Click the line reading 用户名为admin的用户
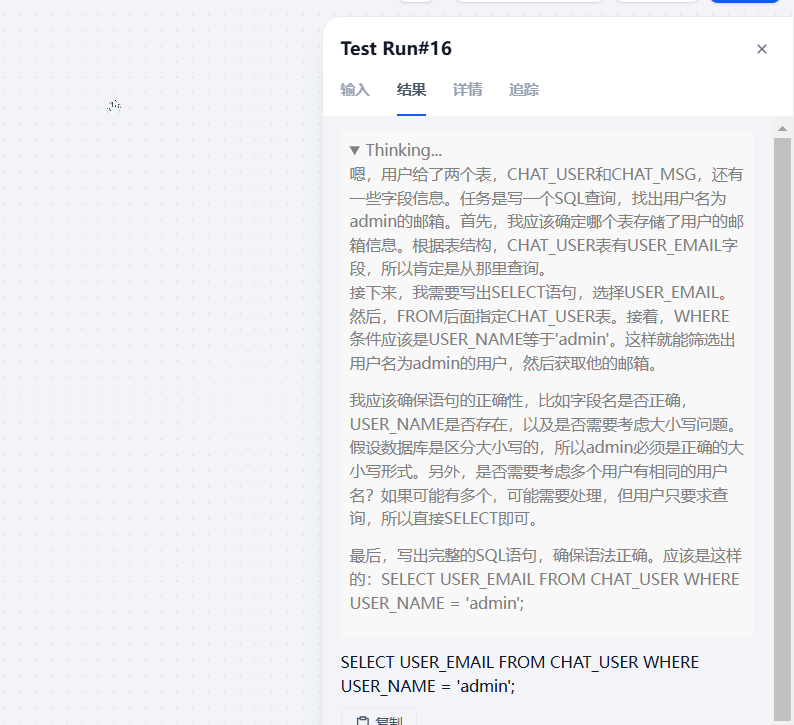 click(503, 364)
